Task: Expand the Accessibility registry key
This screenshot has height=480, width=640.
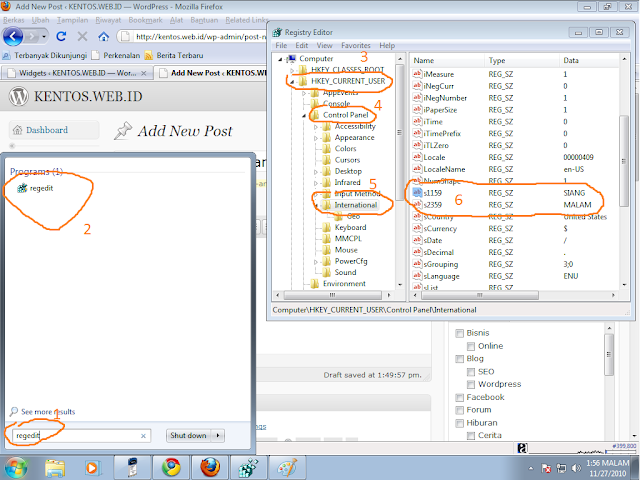Action: click(x=316, y=127)
